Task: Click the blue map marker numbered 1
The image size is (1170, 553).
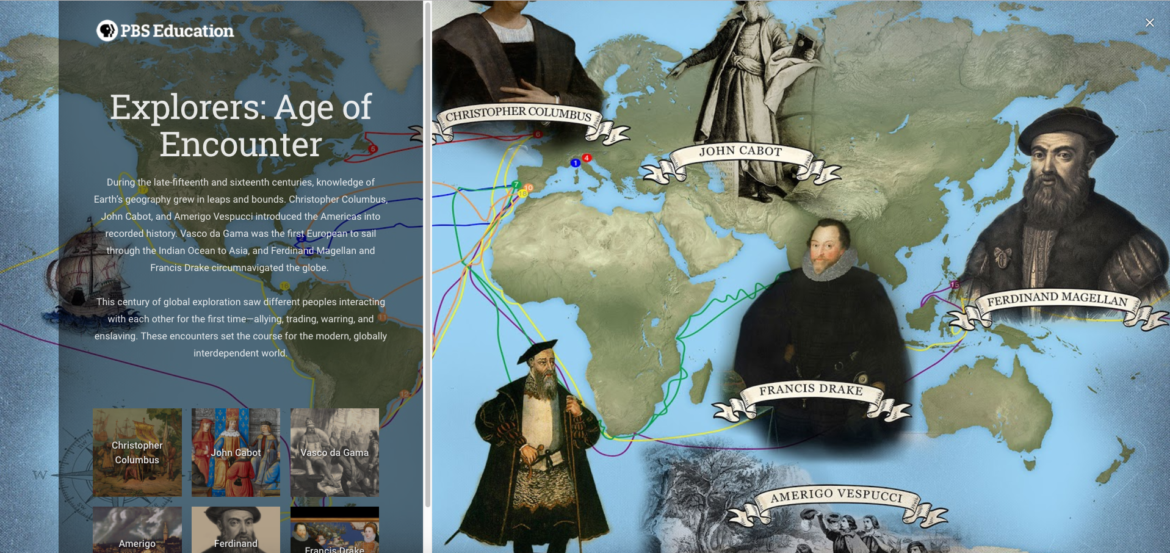Action: pyautogui.click(x=575, y=163)
